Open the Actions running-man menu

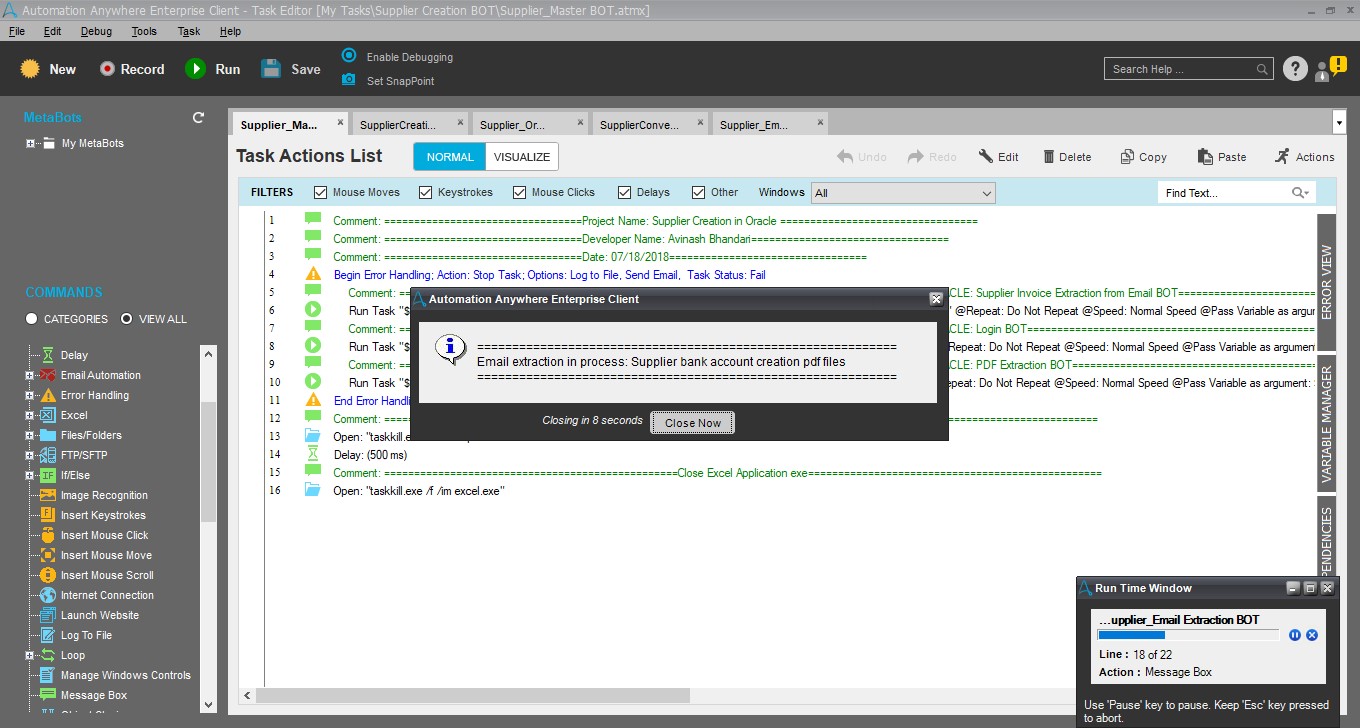click(1282, 157)
